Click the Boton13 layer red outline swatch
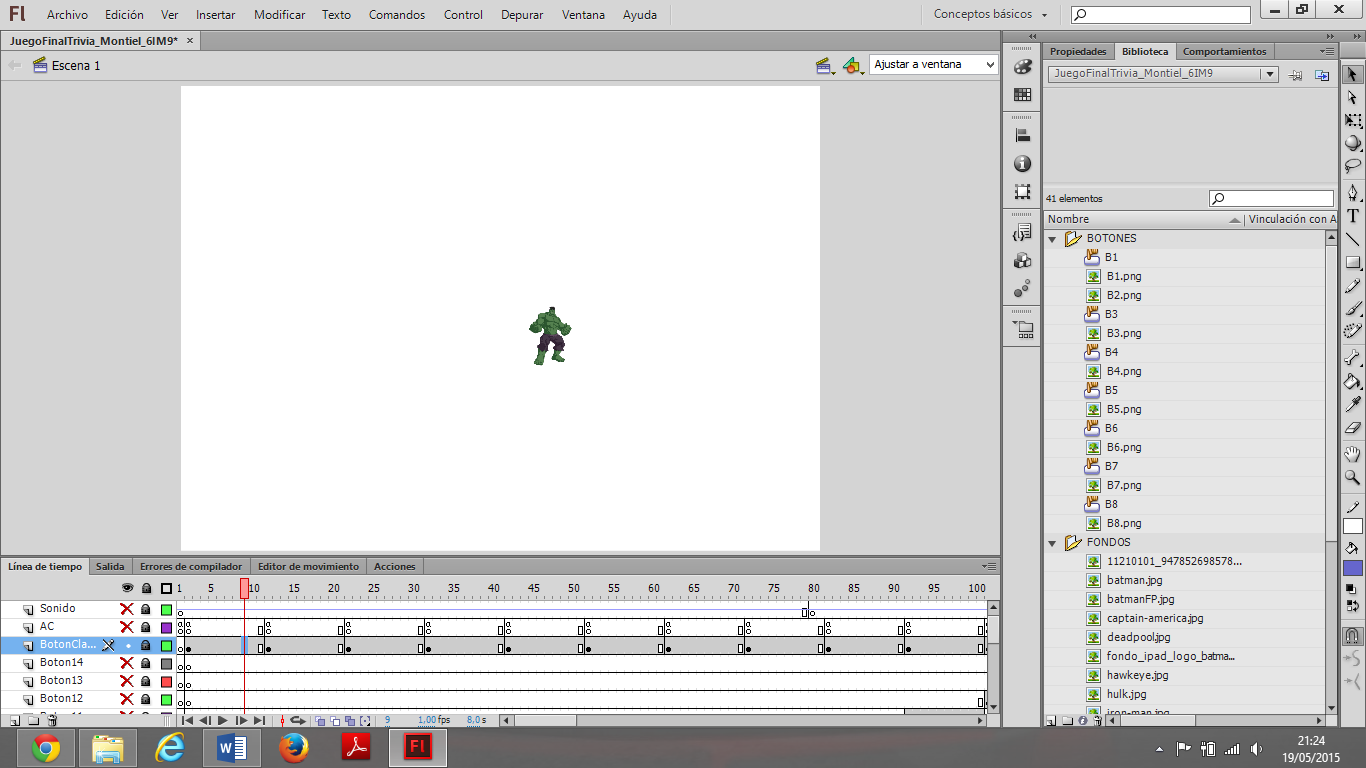Viewport: 1366px width, 768px height. point(166,681)
